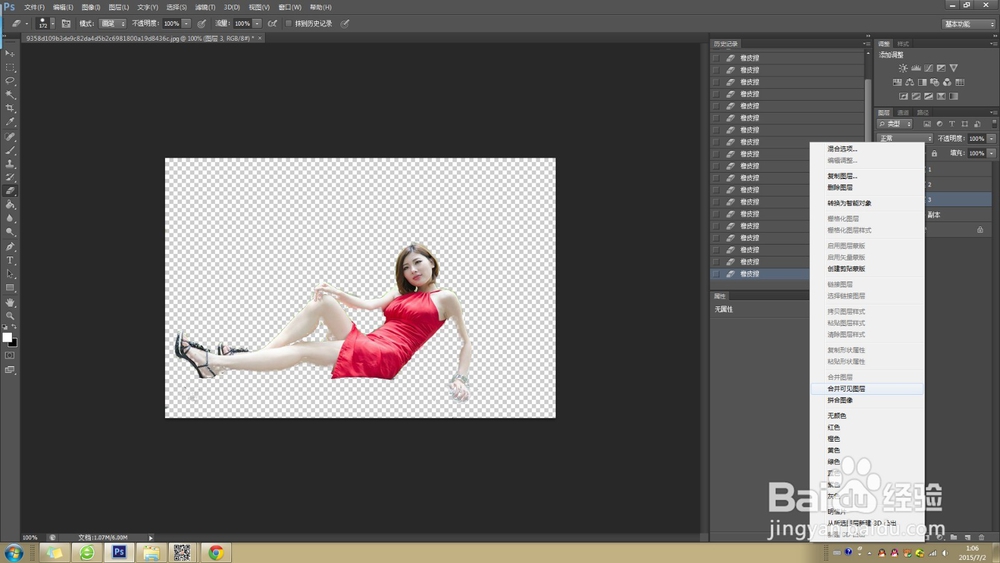The image size is (1000, 563).
Task: Select the Hand tool
Action: coord(10,302)
